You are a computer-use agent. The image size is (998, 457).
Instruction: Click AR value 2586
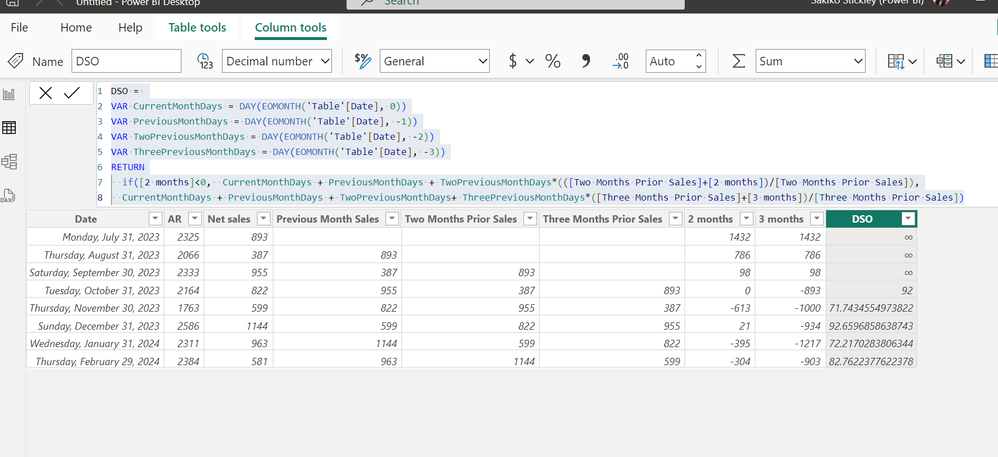click(x=183, y=326)
